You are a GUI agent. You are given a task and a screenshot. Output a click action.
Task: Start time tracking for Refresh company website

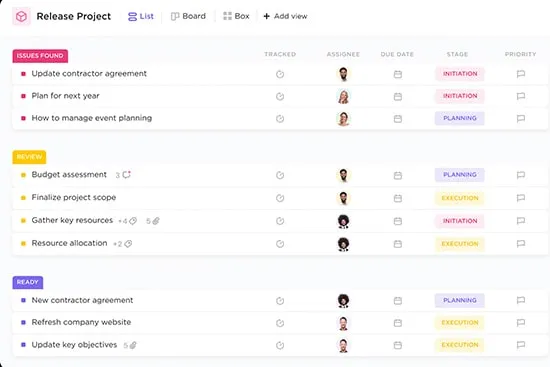280,323
